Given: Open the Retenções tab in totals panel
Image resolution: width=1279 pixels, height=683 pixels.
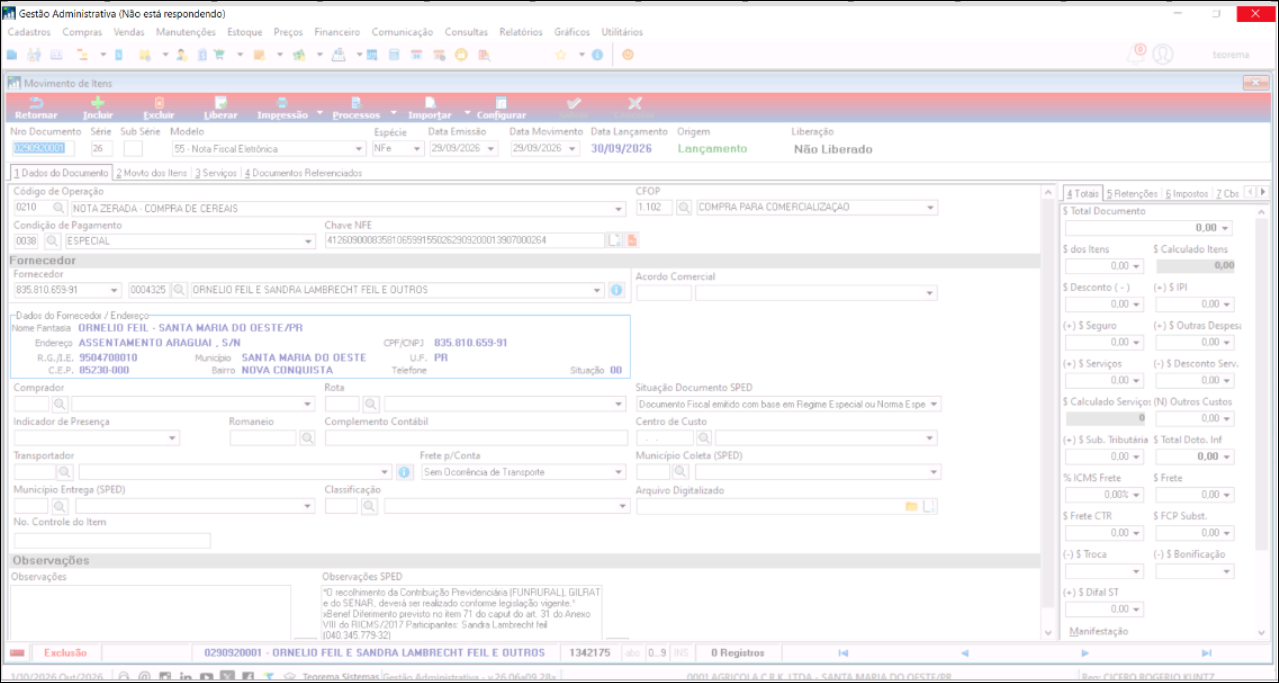Looking at the screenshot, I should [1132, 193].
